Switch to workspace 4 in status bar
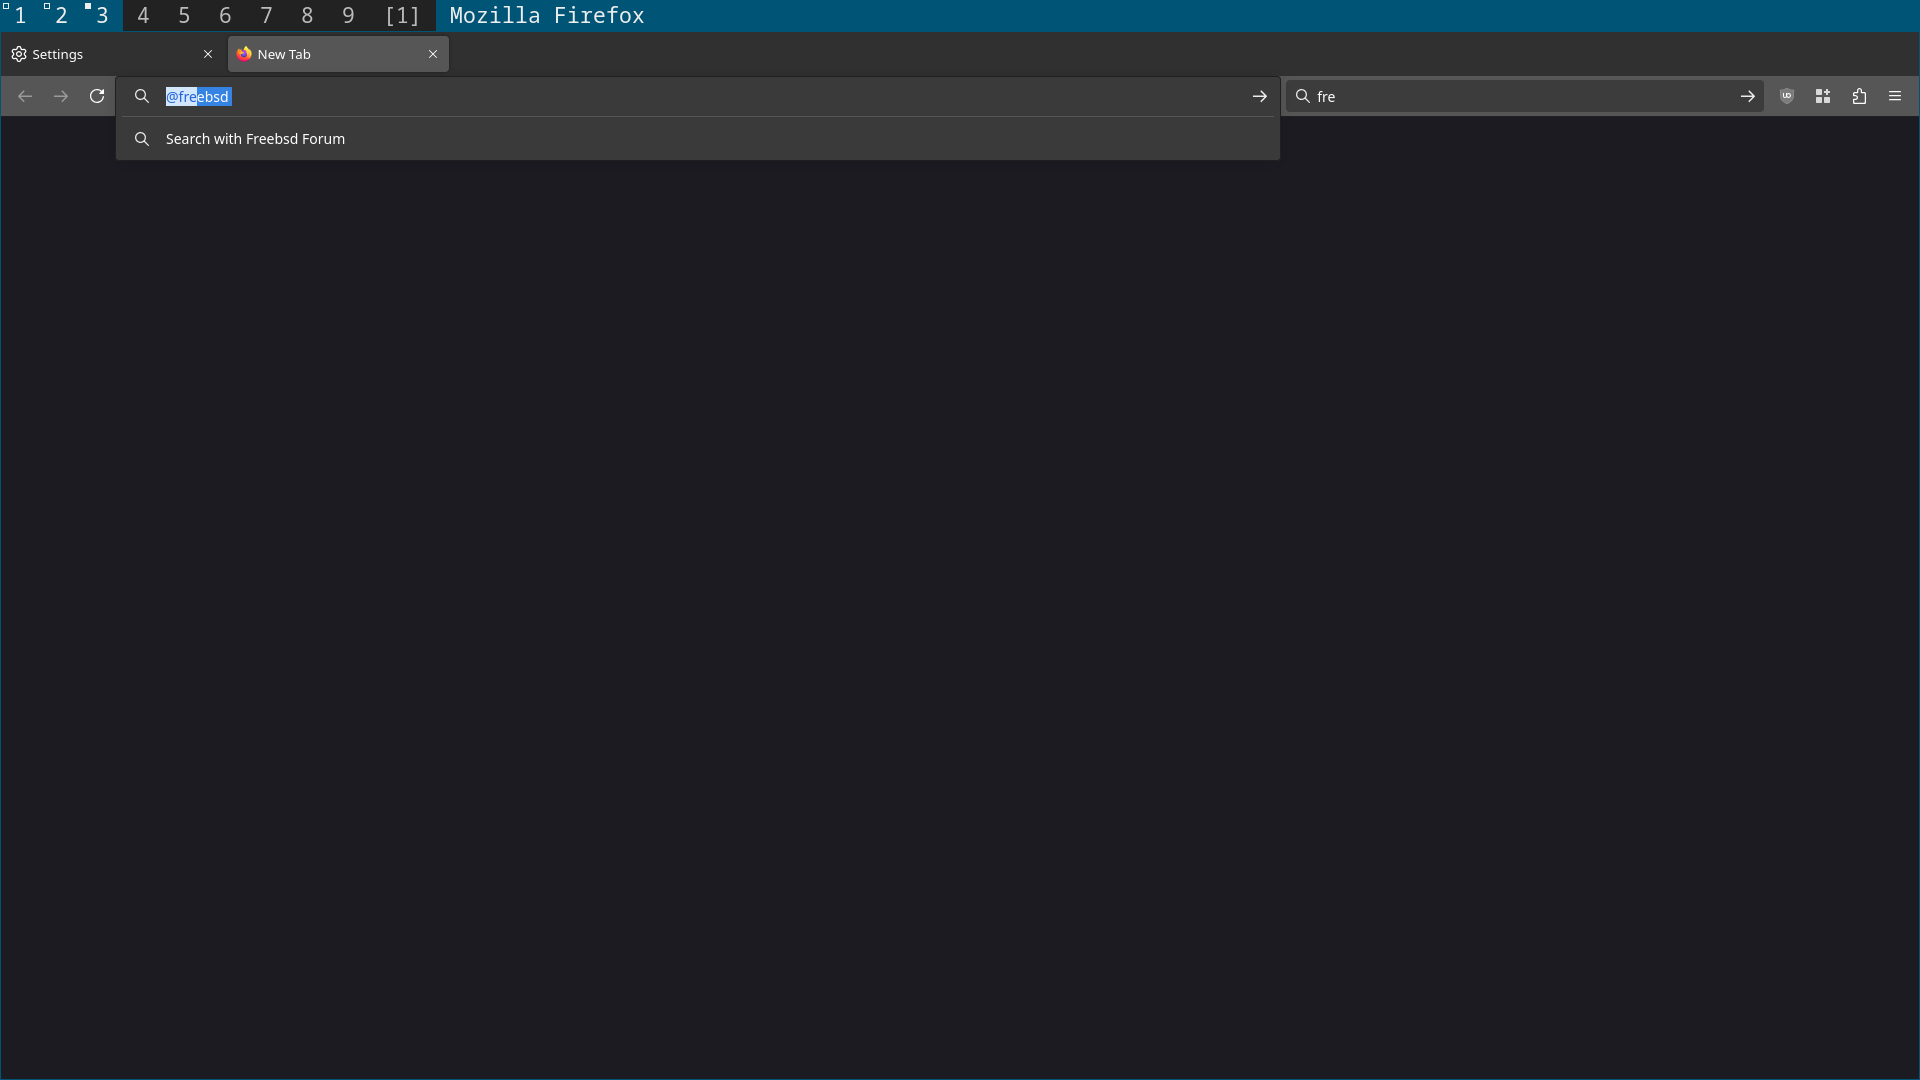This screenshot has width=1920, height=1080. [x=143, y=15]
